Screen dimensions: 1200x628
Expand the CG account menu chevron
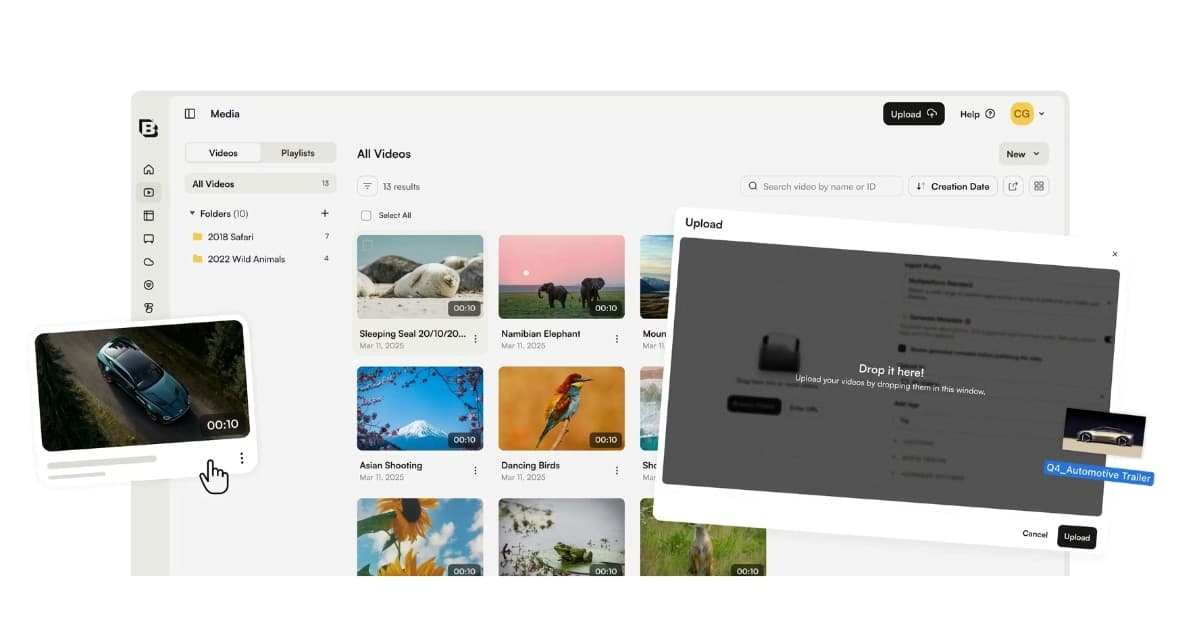(x=1041, y=114)
